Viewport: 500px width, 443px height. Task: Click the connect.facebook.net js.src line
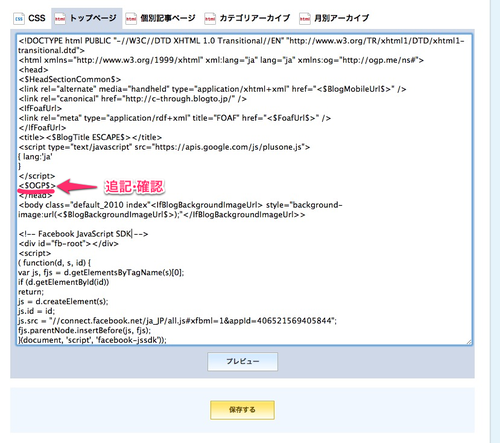[x=178, y=321]
